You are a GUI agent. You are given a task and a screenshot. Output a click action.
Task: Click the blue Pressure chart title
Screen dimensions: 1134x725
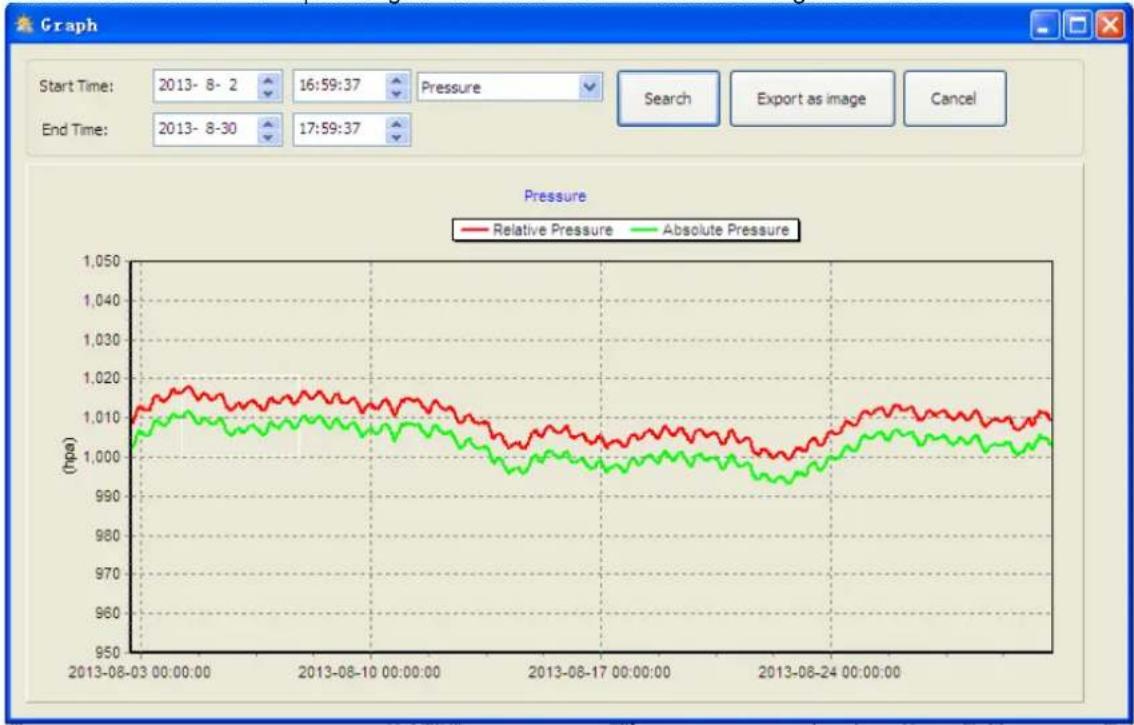555,196
